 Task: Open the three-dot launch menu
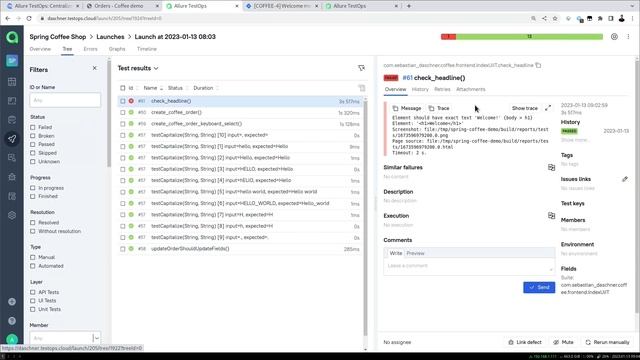(628, 37)
